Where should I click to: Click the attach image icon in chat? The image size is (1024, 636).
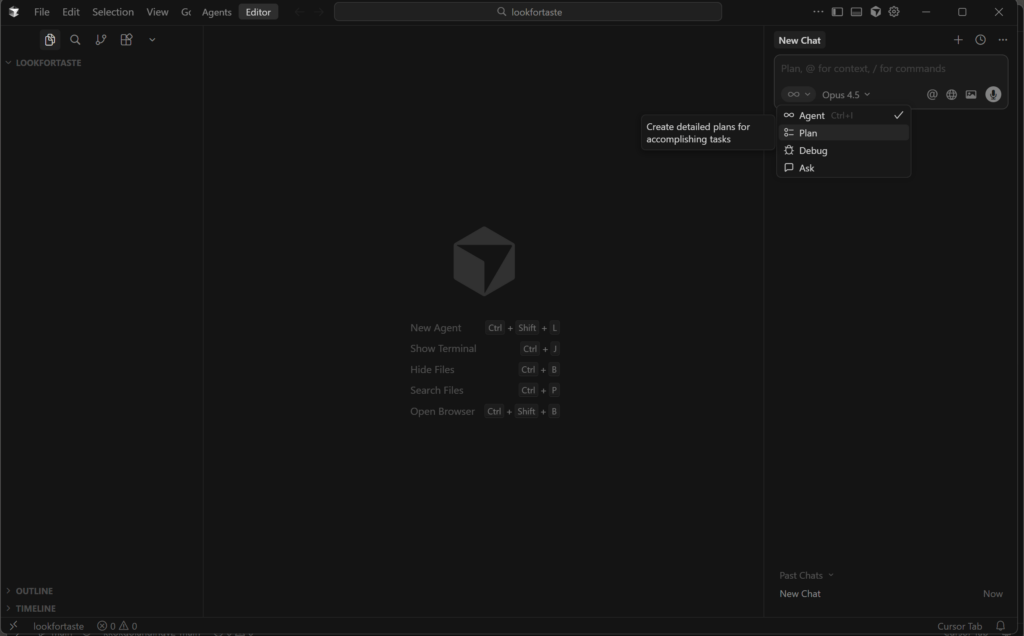coord(971,95)
